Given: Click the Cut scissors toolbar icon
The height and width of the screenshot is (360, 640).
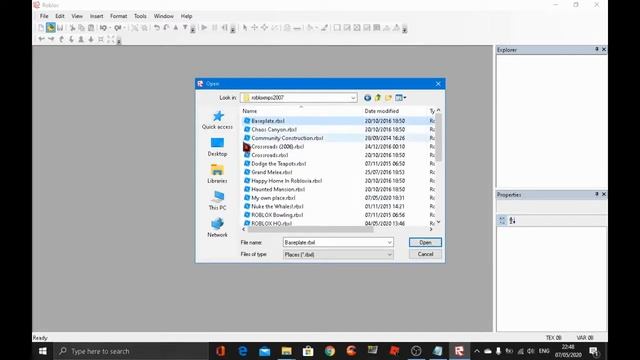Looking at the screenshot, I should click(x=72, y=28).
